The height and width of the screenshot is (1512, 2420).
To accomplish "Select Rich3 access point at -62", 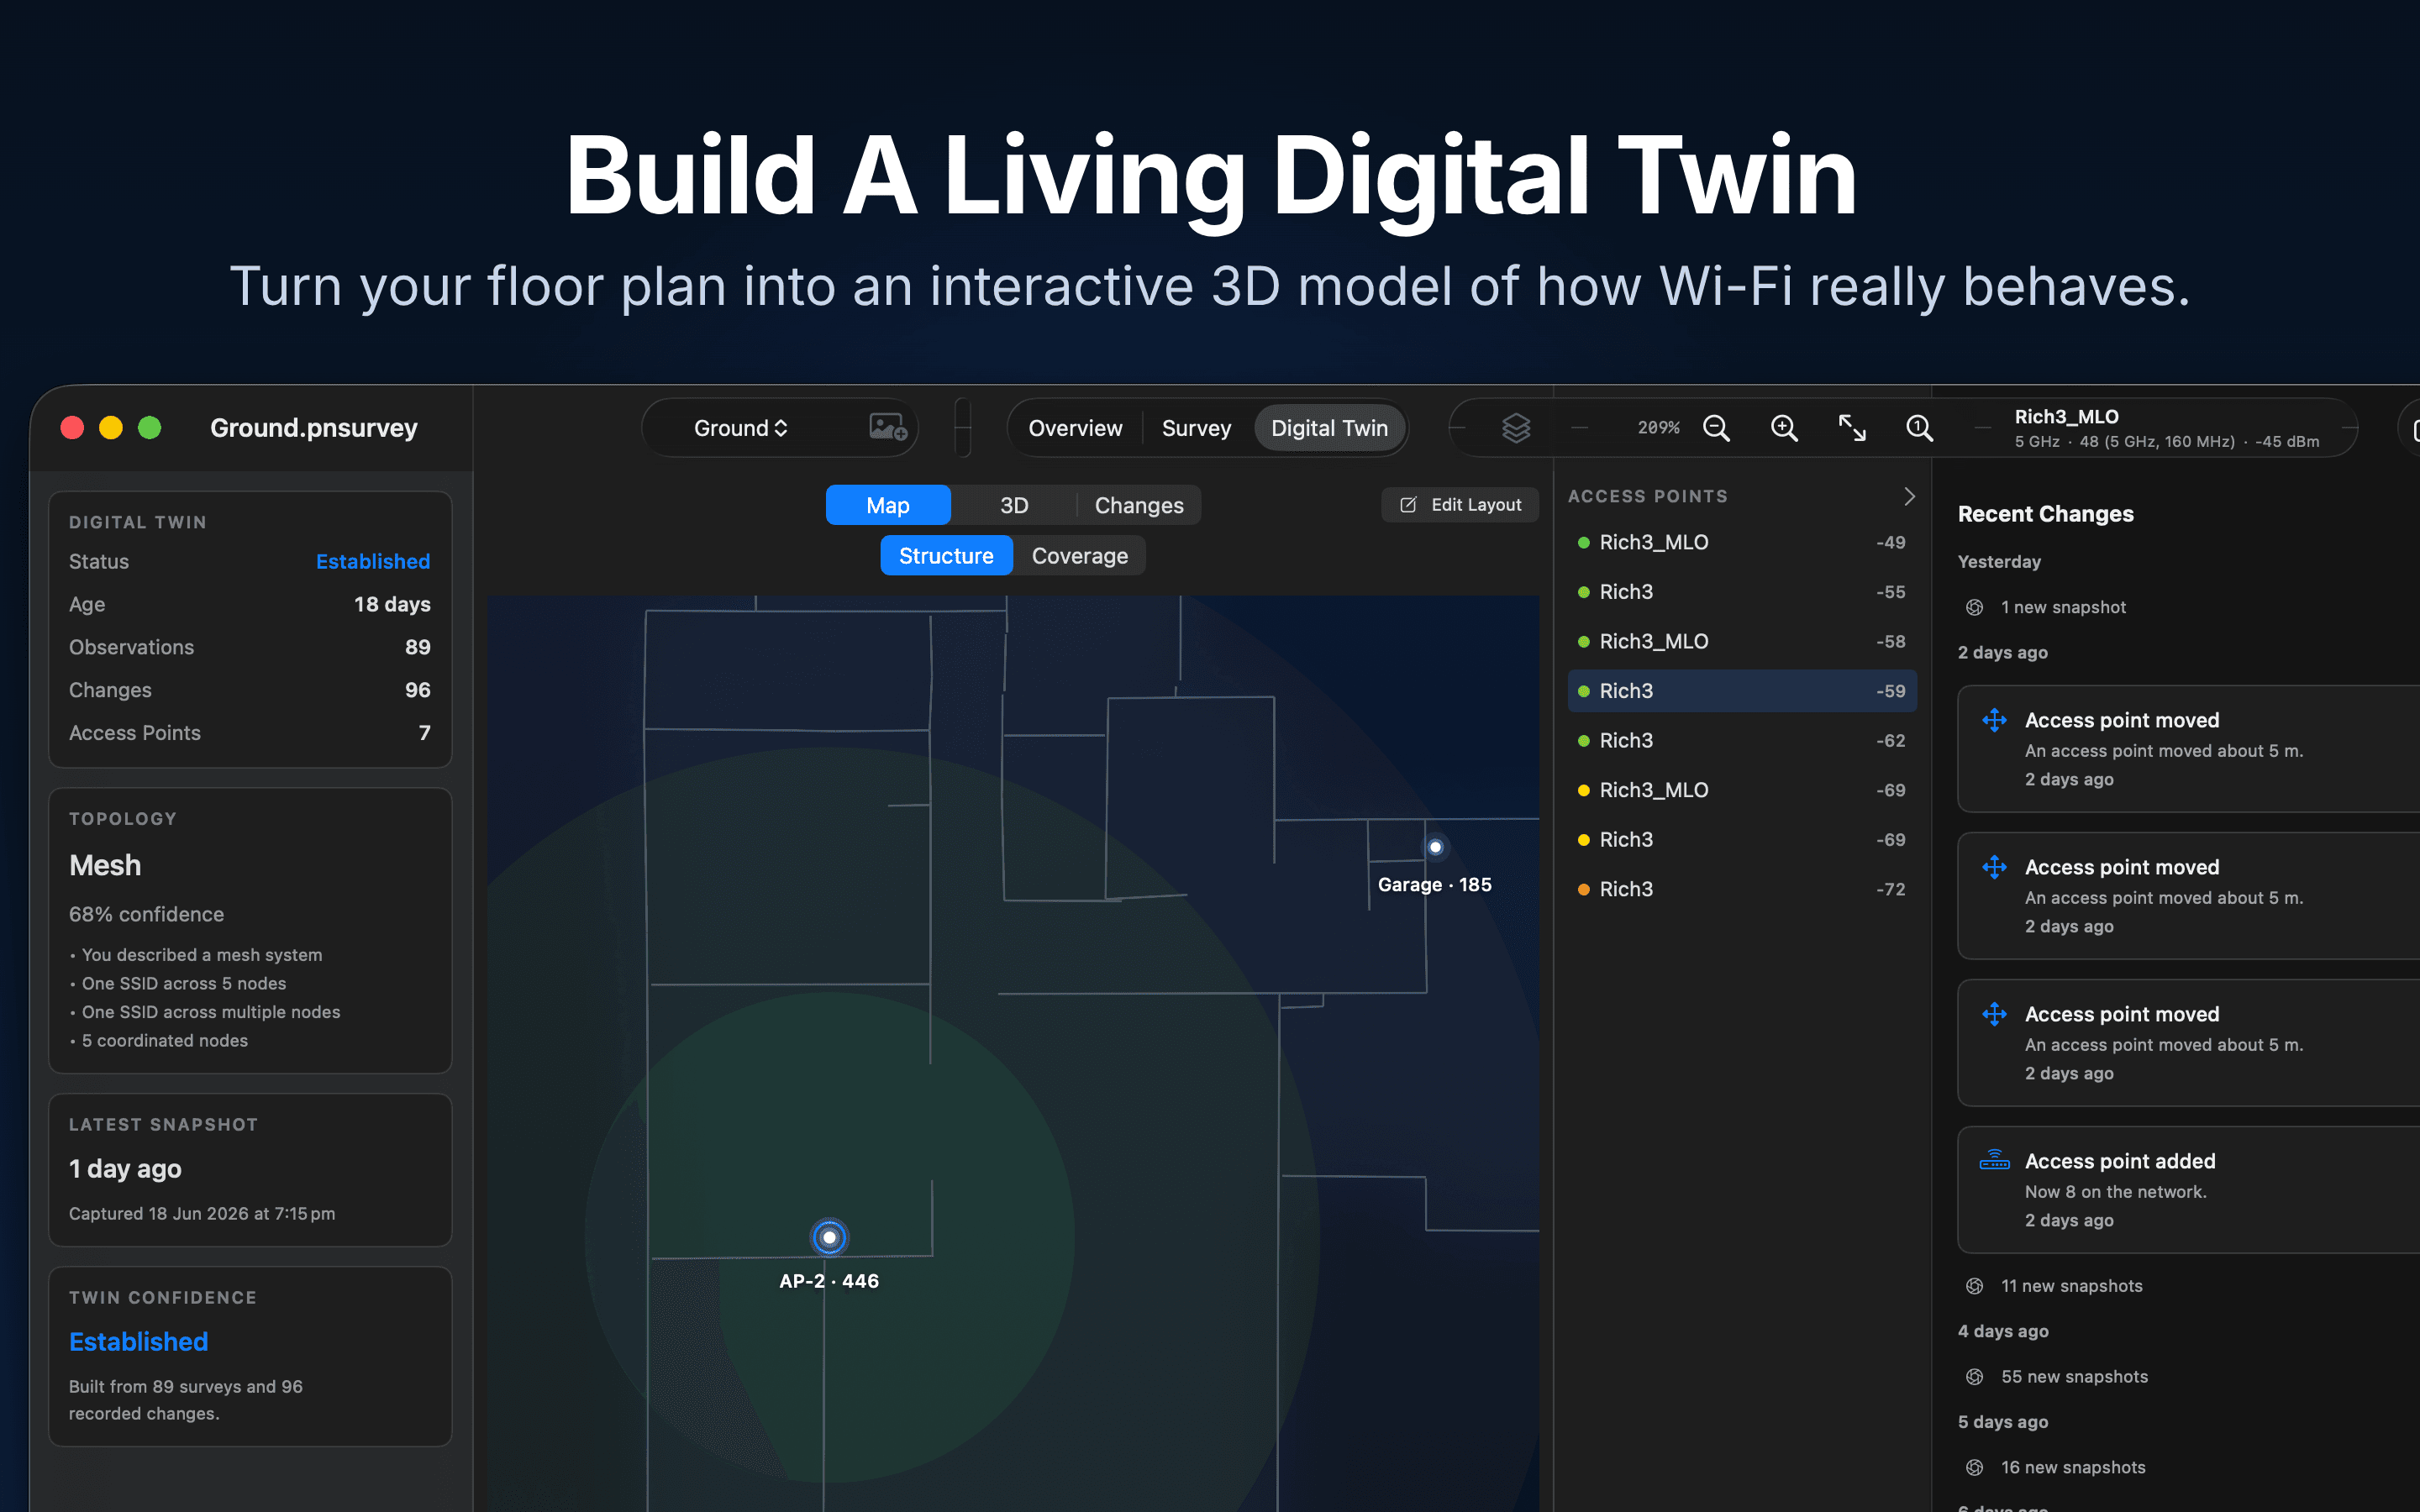I will (1742, 740).
